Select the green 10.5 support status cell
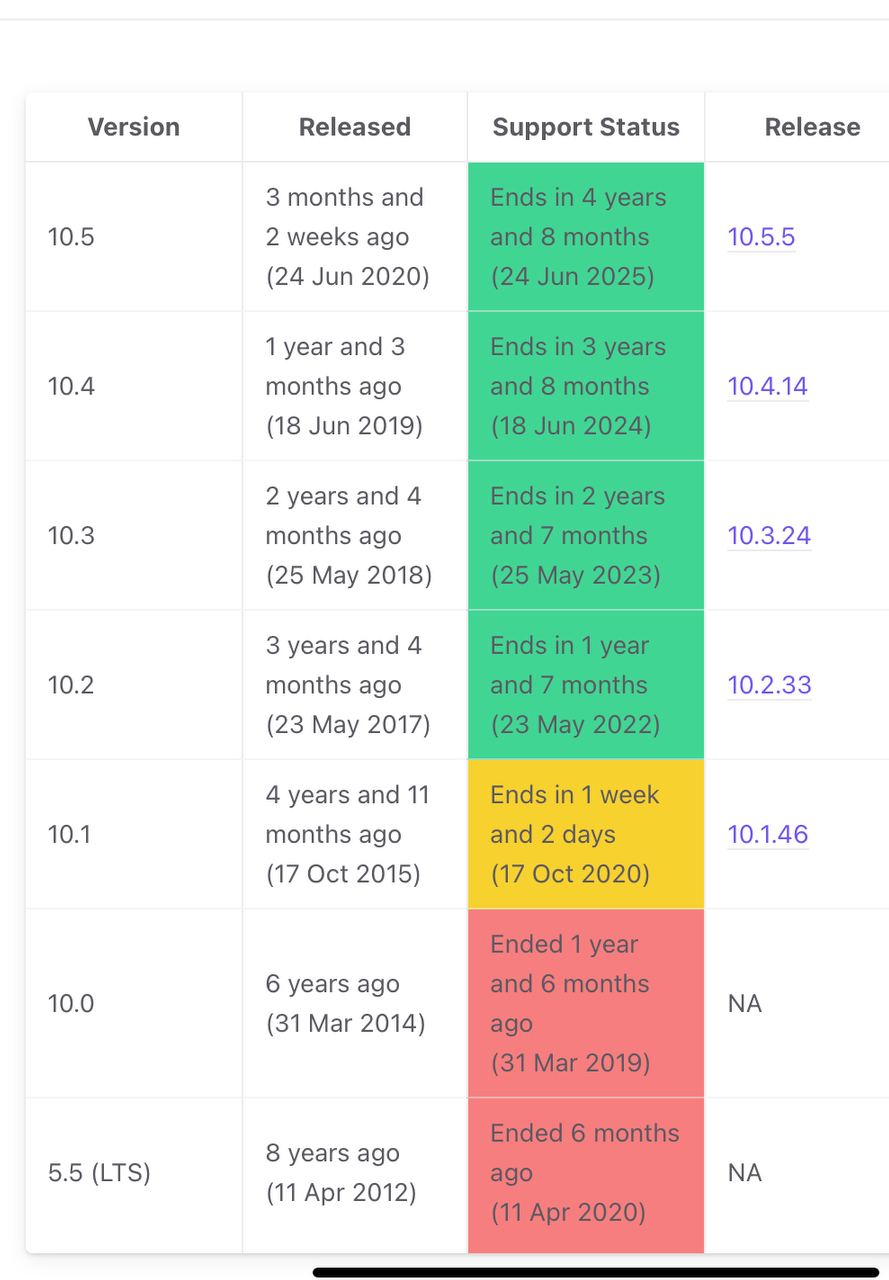 point(586,237)
